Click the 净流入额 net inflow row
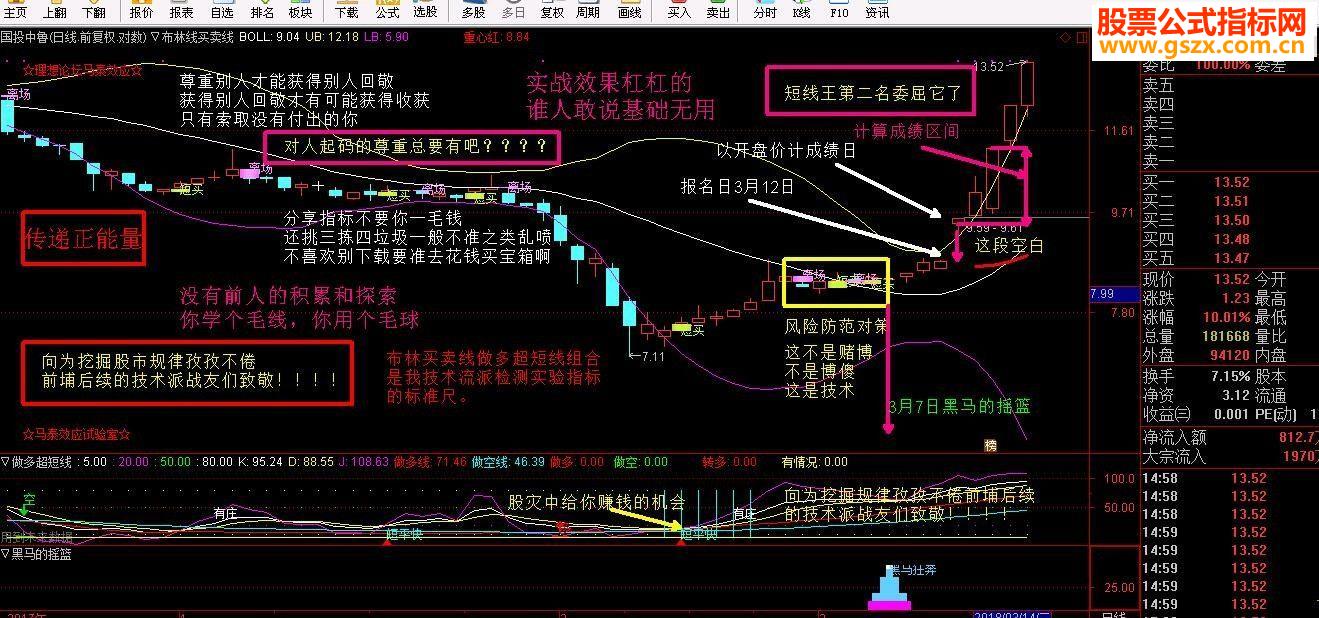Screen dimensions: 1319x618 [x=1230, y=437]
